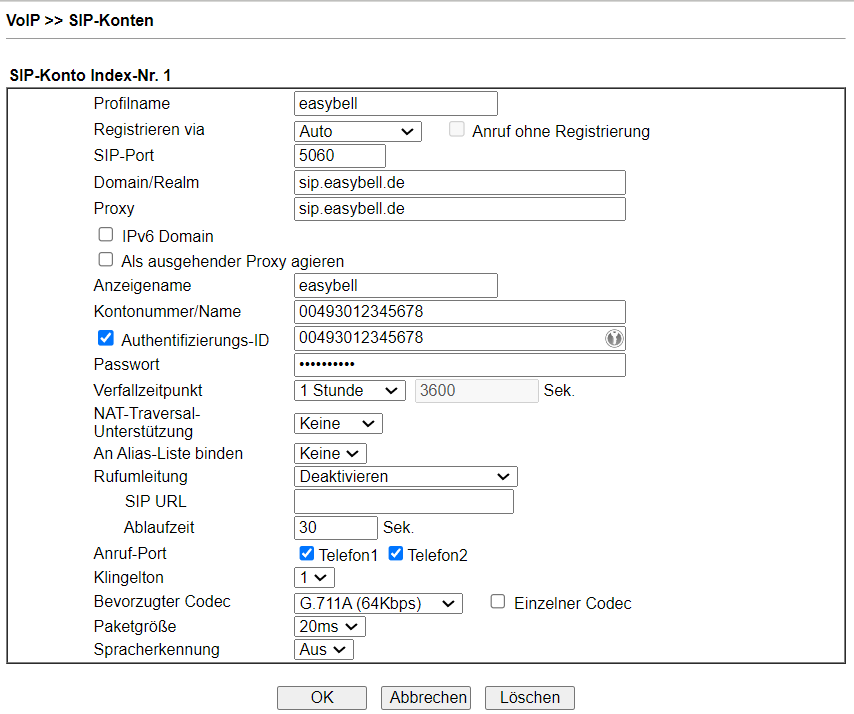Click the Passwort input field
The image size is (854, 714).
(459, 365)
